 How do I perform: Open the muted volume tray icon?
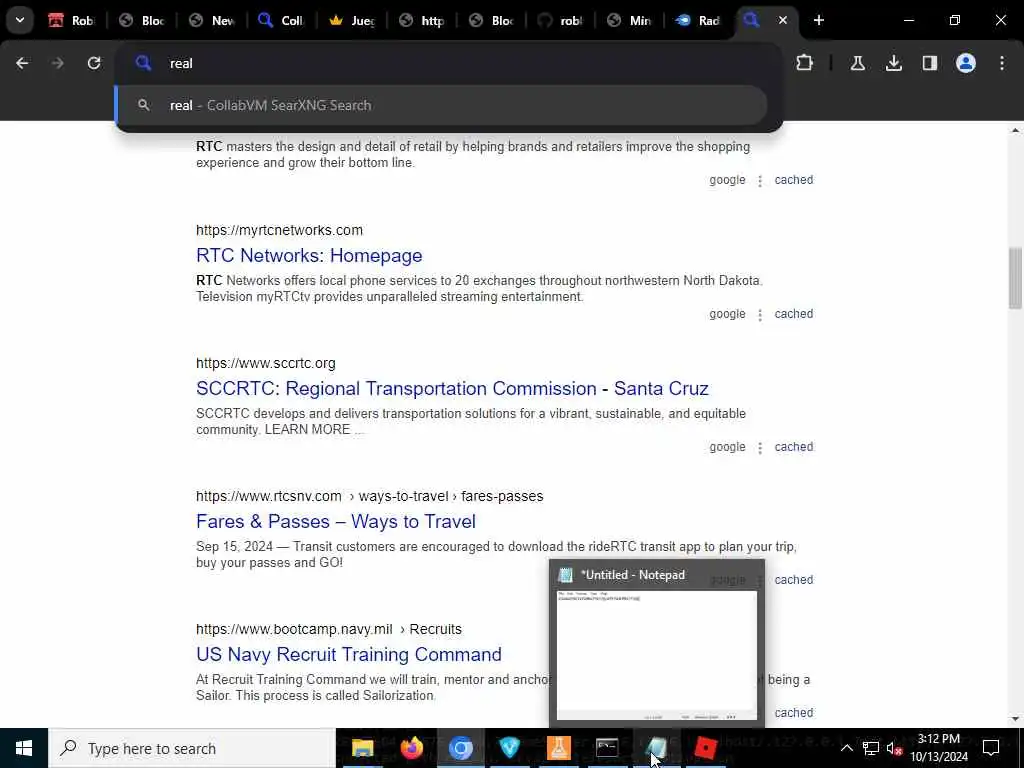[894, 748]
